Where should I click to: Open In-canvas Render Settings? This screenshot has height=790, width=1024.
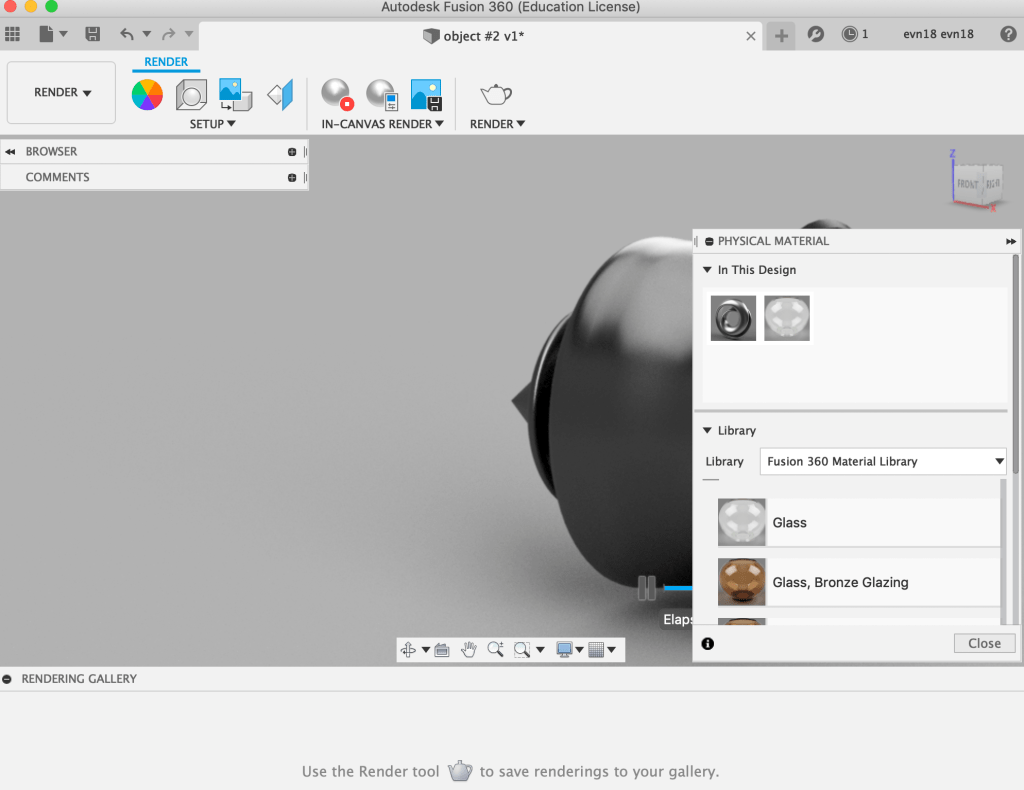382,95
